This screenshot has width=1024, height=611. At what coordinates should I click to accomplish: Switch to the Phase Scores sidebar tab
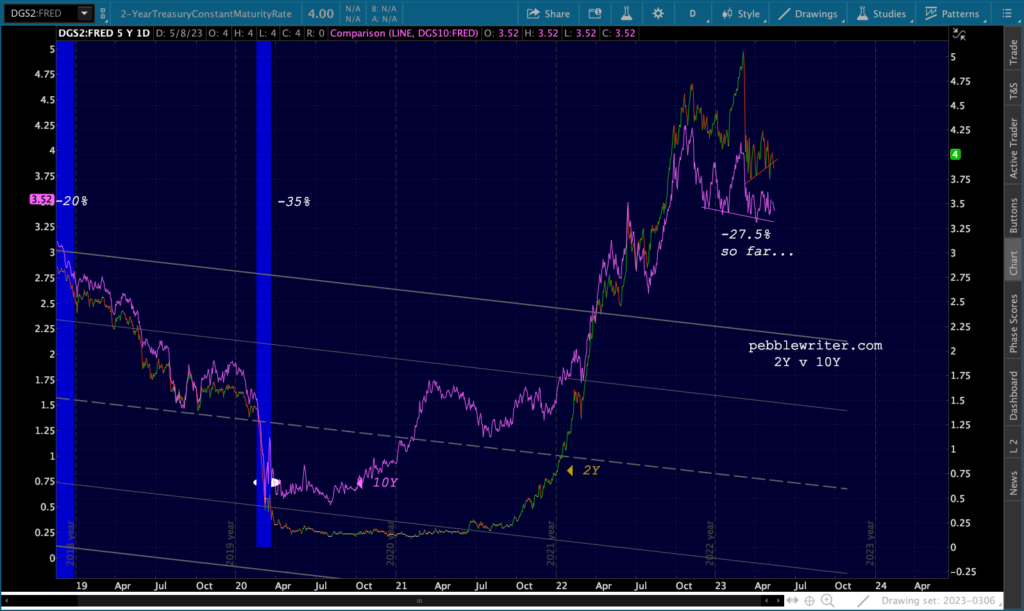1014,323
